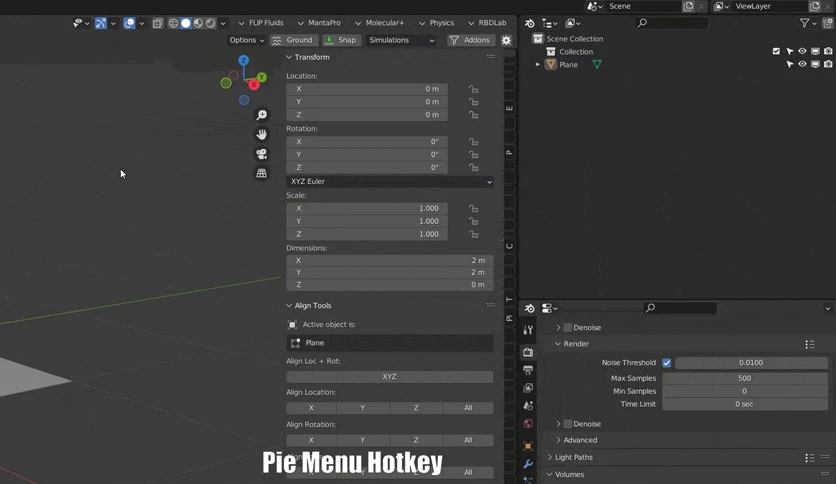The height and width of the screenshot is (484, 836).
Task: Open the RBDLab menu
Action: click(x=487, y=23)
